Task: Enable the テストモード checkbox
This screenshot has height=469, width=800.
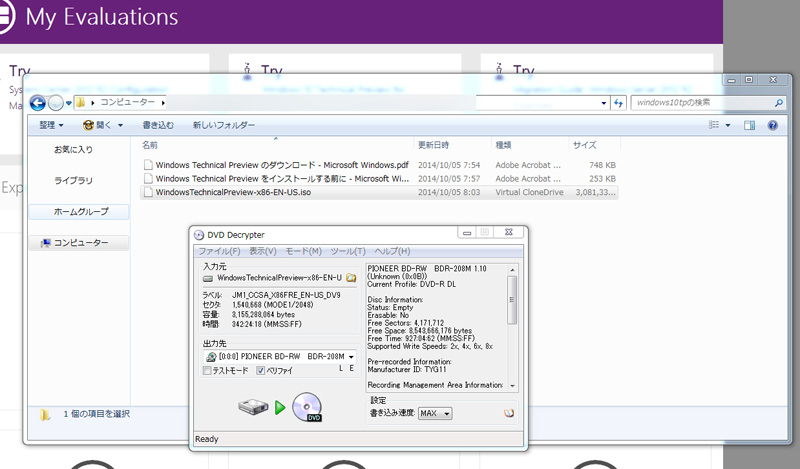Action: (207, 371)
